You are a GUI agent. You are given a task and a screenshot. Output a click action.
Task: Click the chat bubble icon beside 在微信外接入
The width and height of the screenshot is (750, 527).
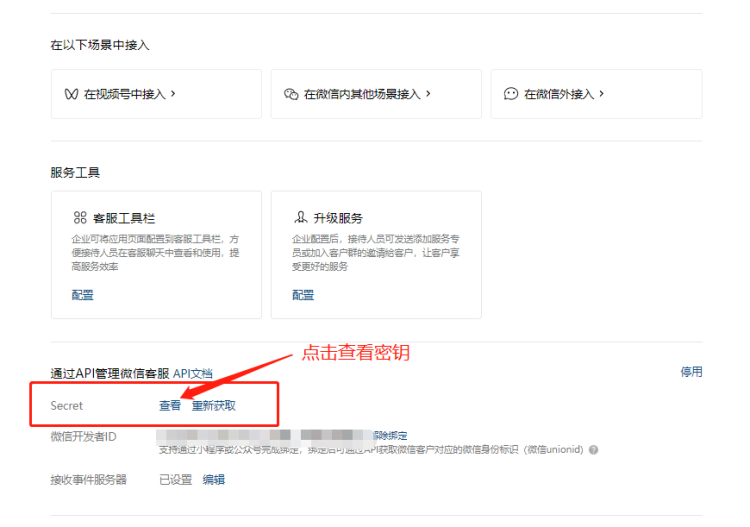pyautogui.click(x=511, y=94)
